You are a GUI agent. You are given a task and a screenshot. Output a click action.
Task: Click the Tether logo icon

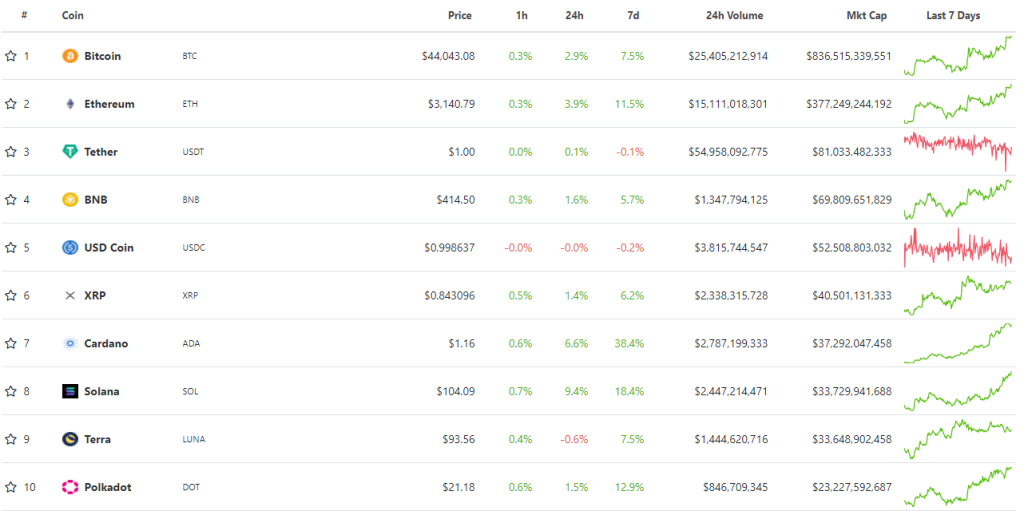(70, 152)
